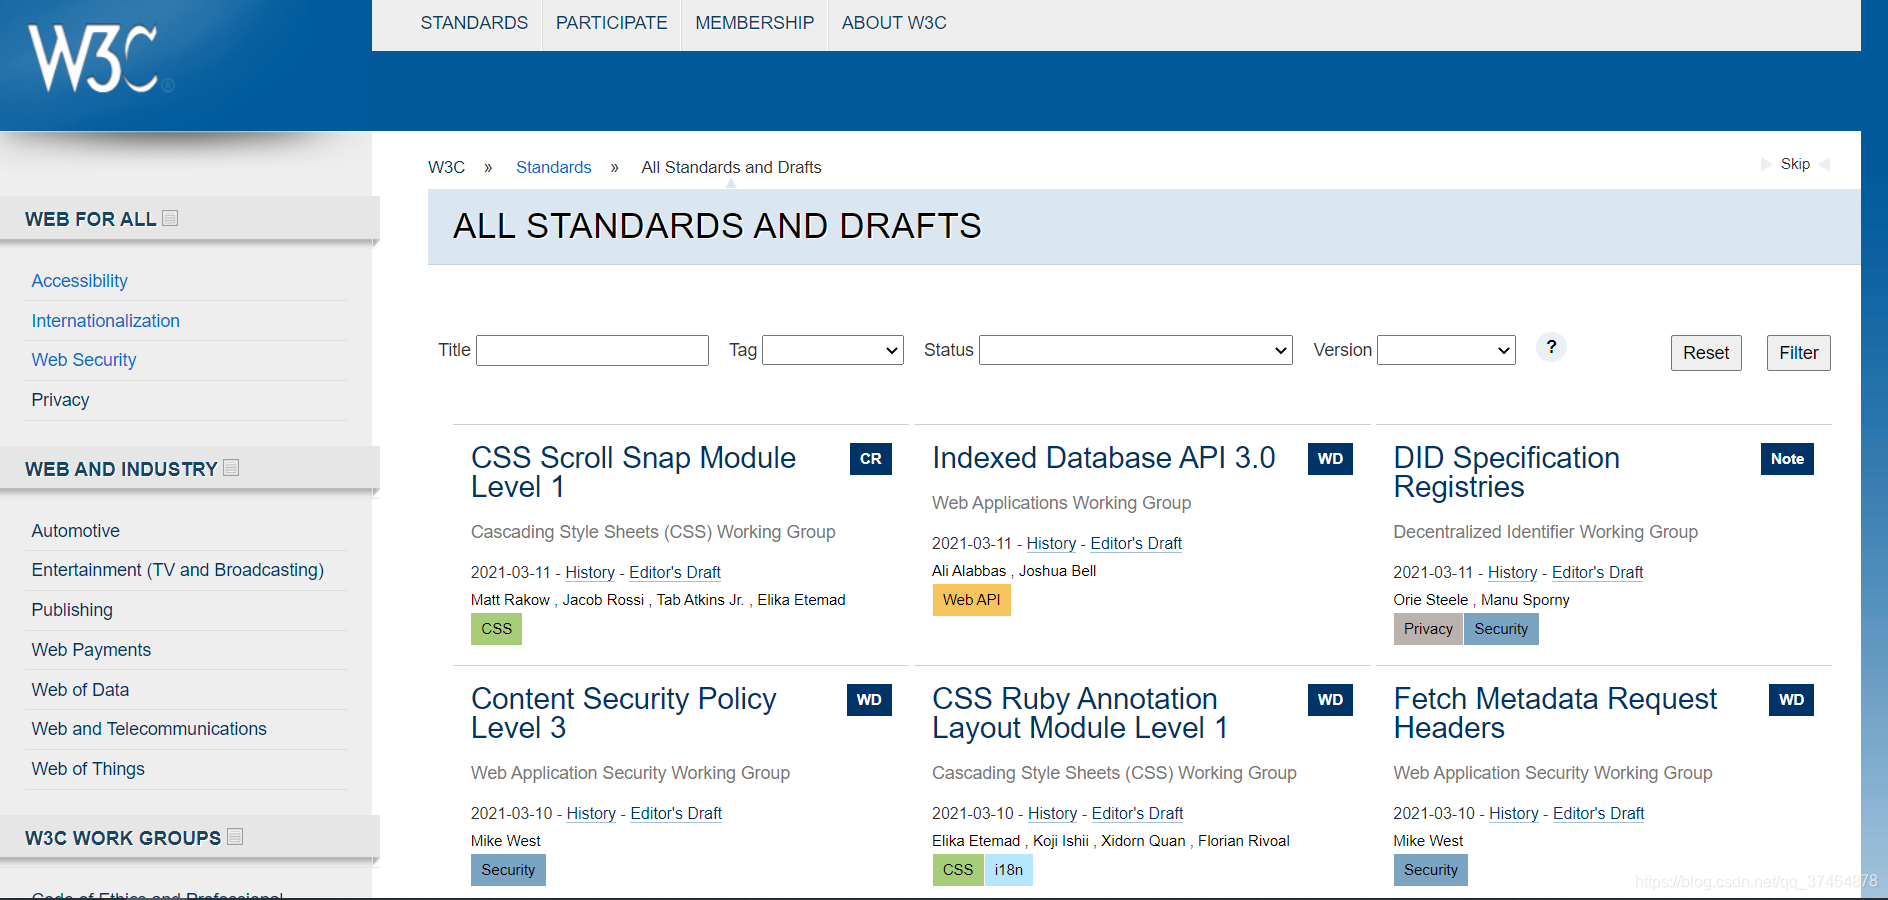The image size is (1888, 900).
Task: Click History link for Content Security Policy
Action: 591,813
